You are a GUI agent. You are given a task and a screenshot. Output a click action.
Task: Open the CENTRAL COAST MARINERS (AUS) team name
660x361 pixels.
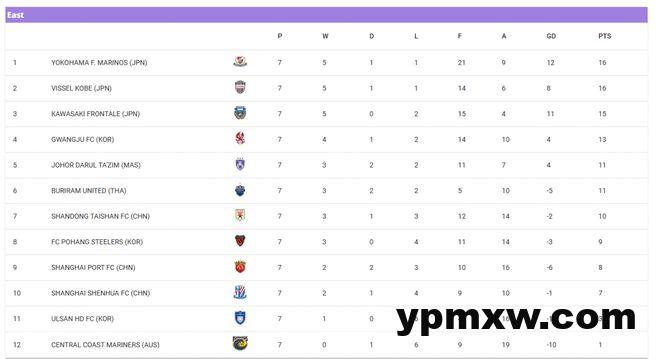(x=105, y=345)
